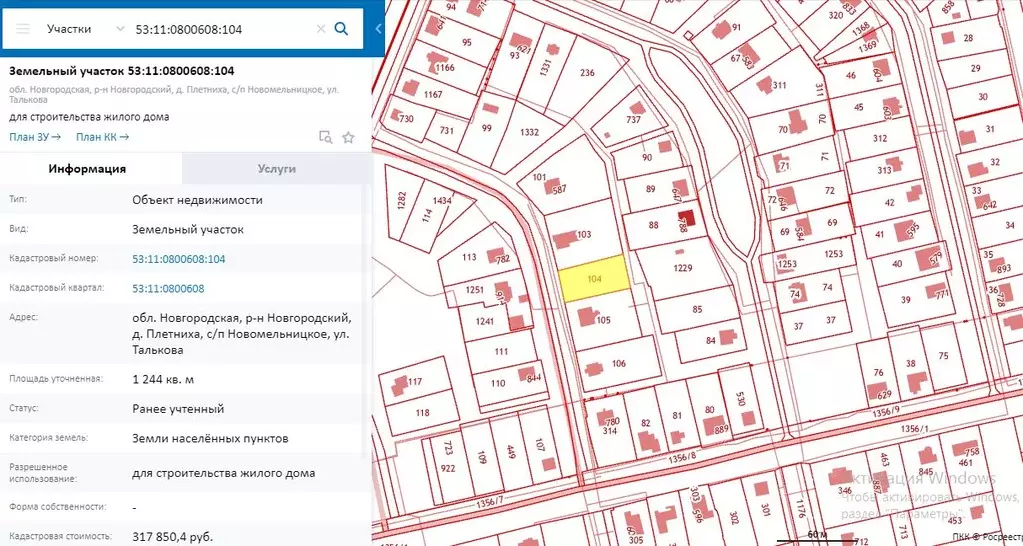Click parcel 118 on the map
Screen dimensions: 1023x546
click(422, 412)
